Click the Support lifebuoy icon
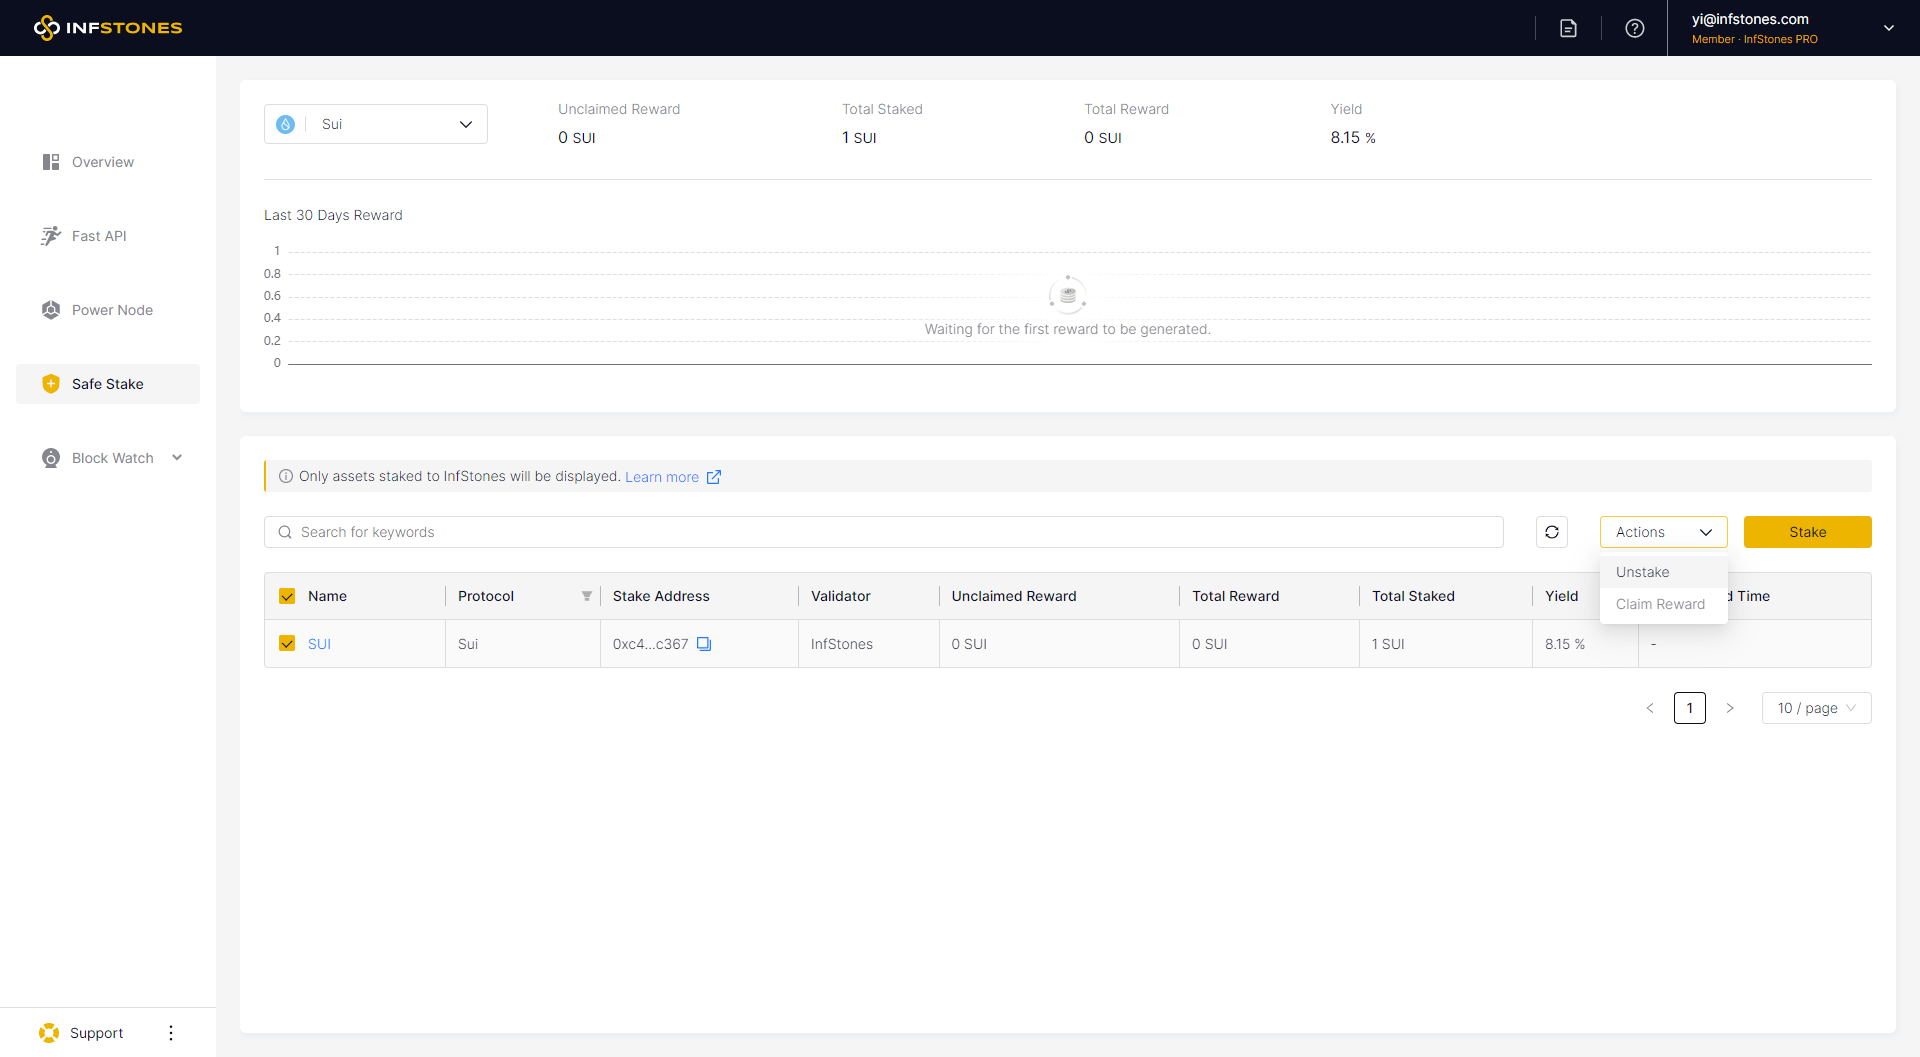The width and height of the screenshot is (1920, 1057). 49,1033
